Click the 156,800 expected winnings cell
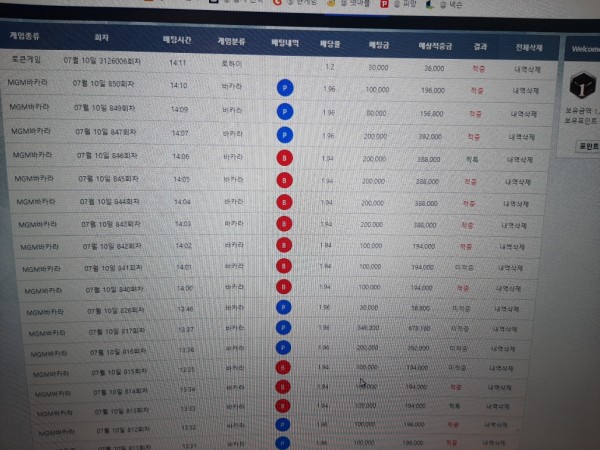This screenshot has width=600, height=450. (x=432, y=114)
